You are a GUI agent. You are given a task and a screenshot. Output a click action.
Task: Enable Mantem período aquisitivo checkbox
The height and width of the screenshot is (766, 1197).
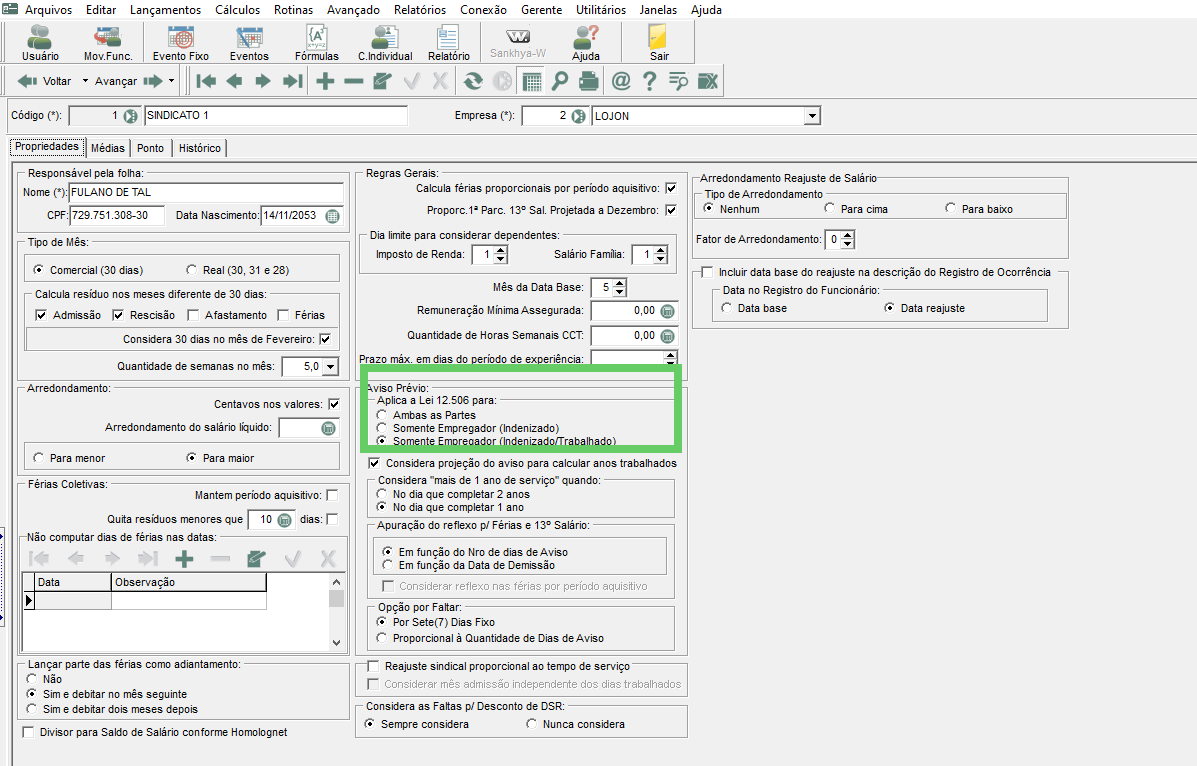(x=332, y=495)
